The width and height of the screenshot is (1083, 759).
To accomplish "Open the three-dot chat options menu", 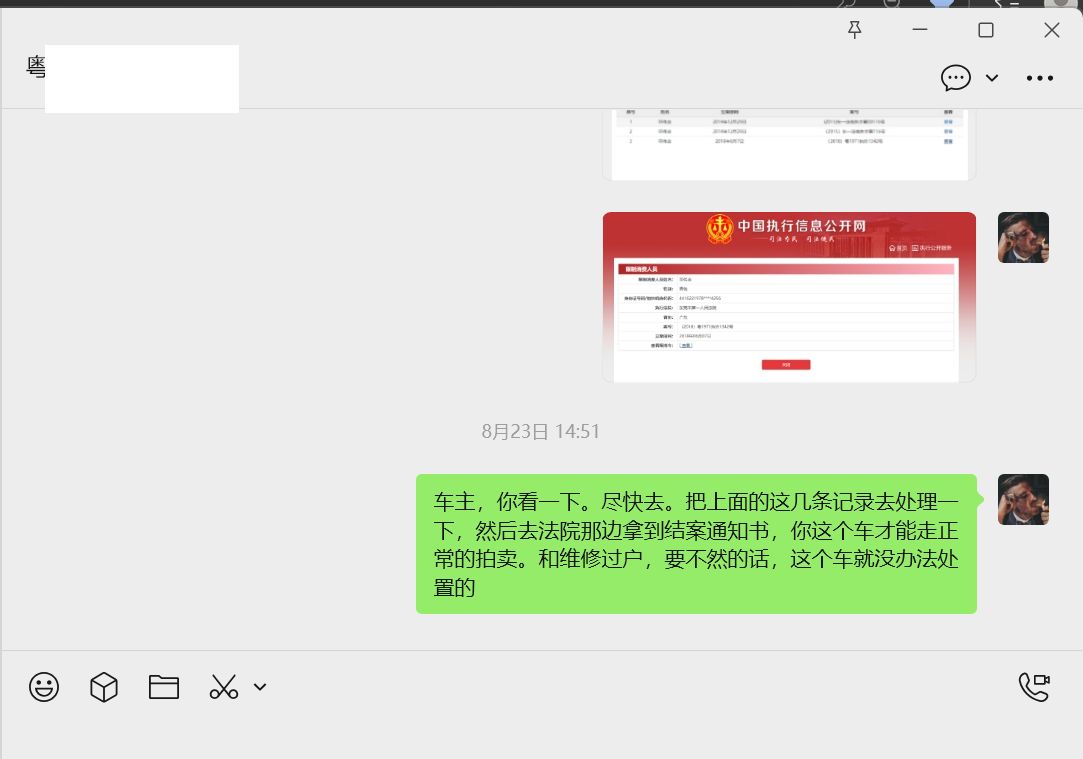I will 1040,78.
